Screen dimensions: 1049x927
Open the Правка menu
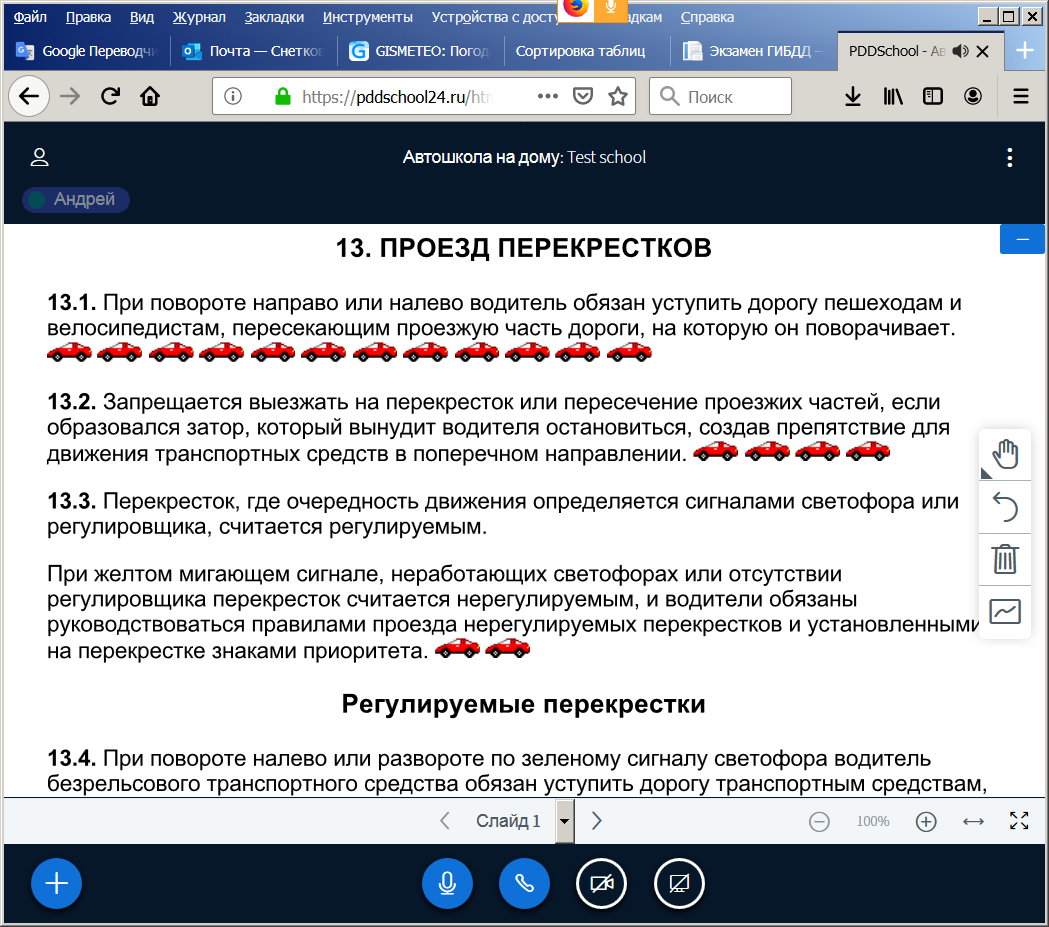click(88, 17)
